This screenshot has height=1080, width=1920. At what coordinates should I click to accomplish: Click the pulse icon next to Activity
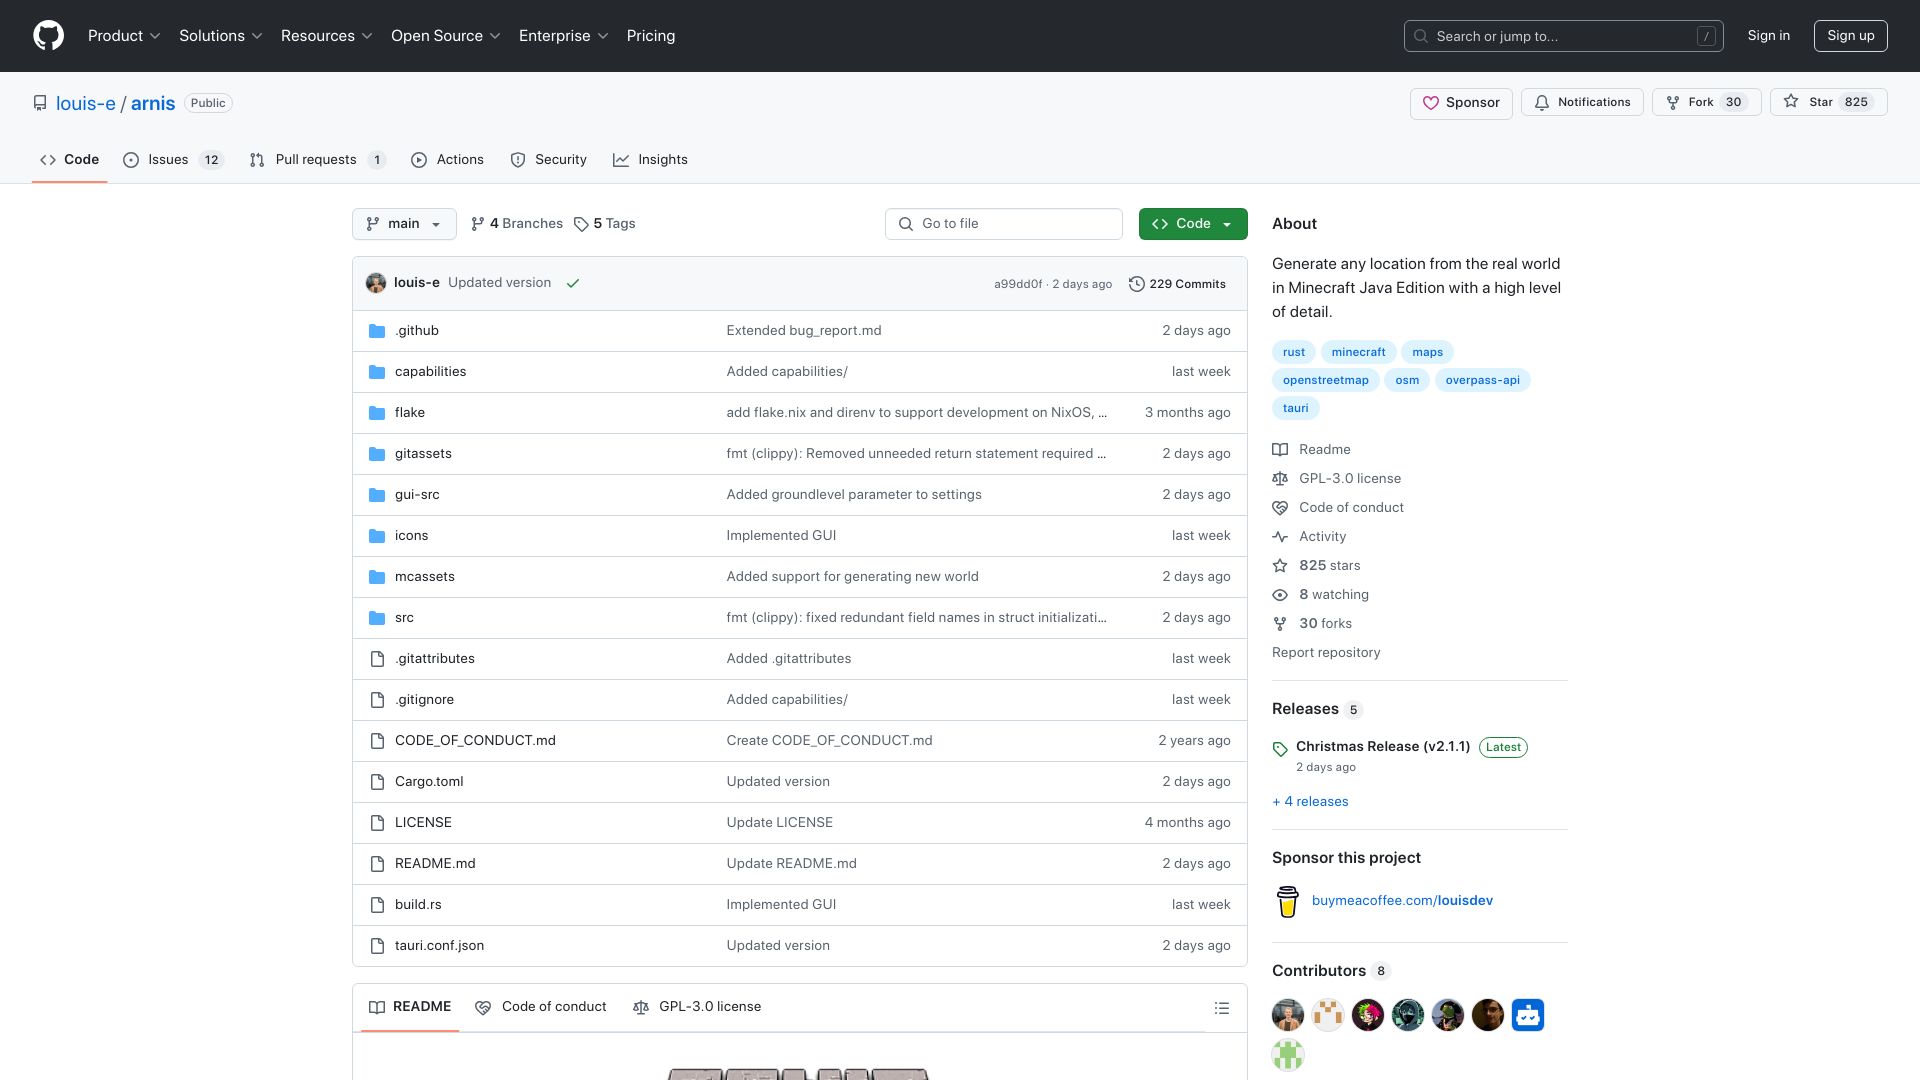(1280, 537)
